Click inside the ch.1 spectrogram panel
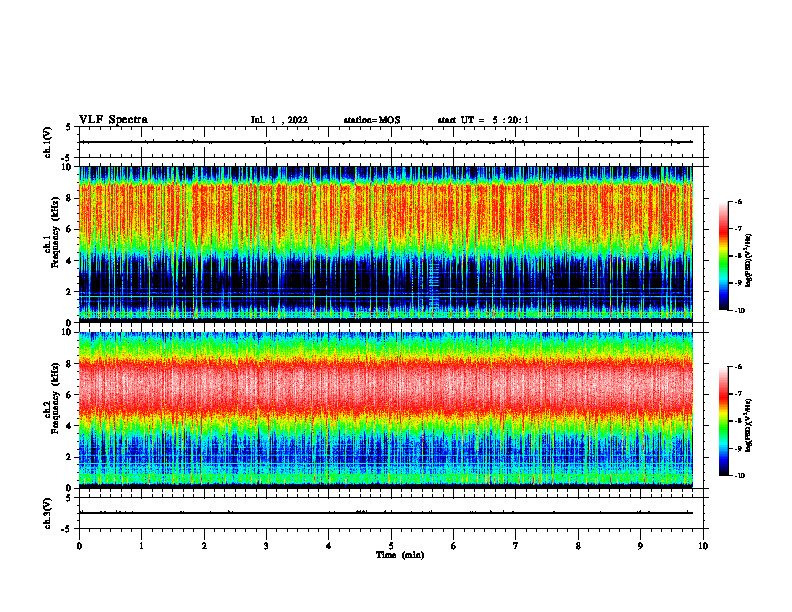Image resolution: width=792 pixels, height=612 pixels. coord(386,244)
